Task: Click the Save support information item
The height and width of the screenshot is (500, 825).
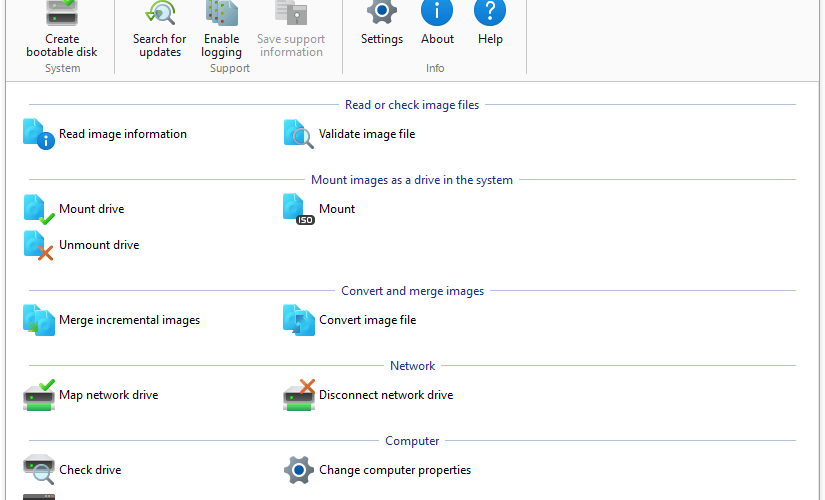Action: [x=291, y=30]
